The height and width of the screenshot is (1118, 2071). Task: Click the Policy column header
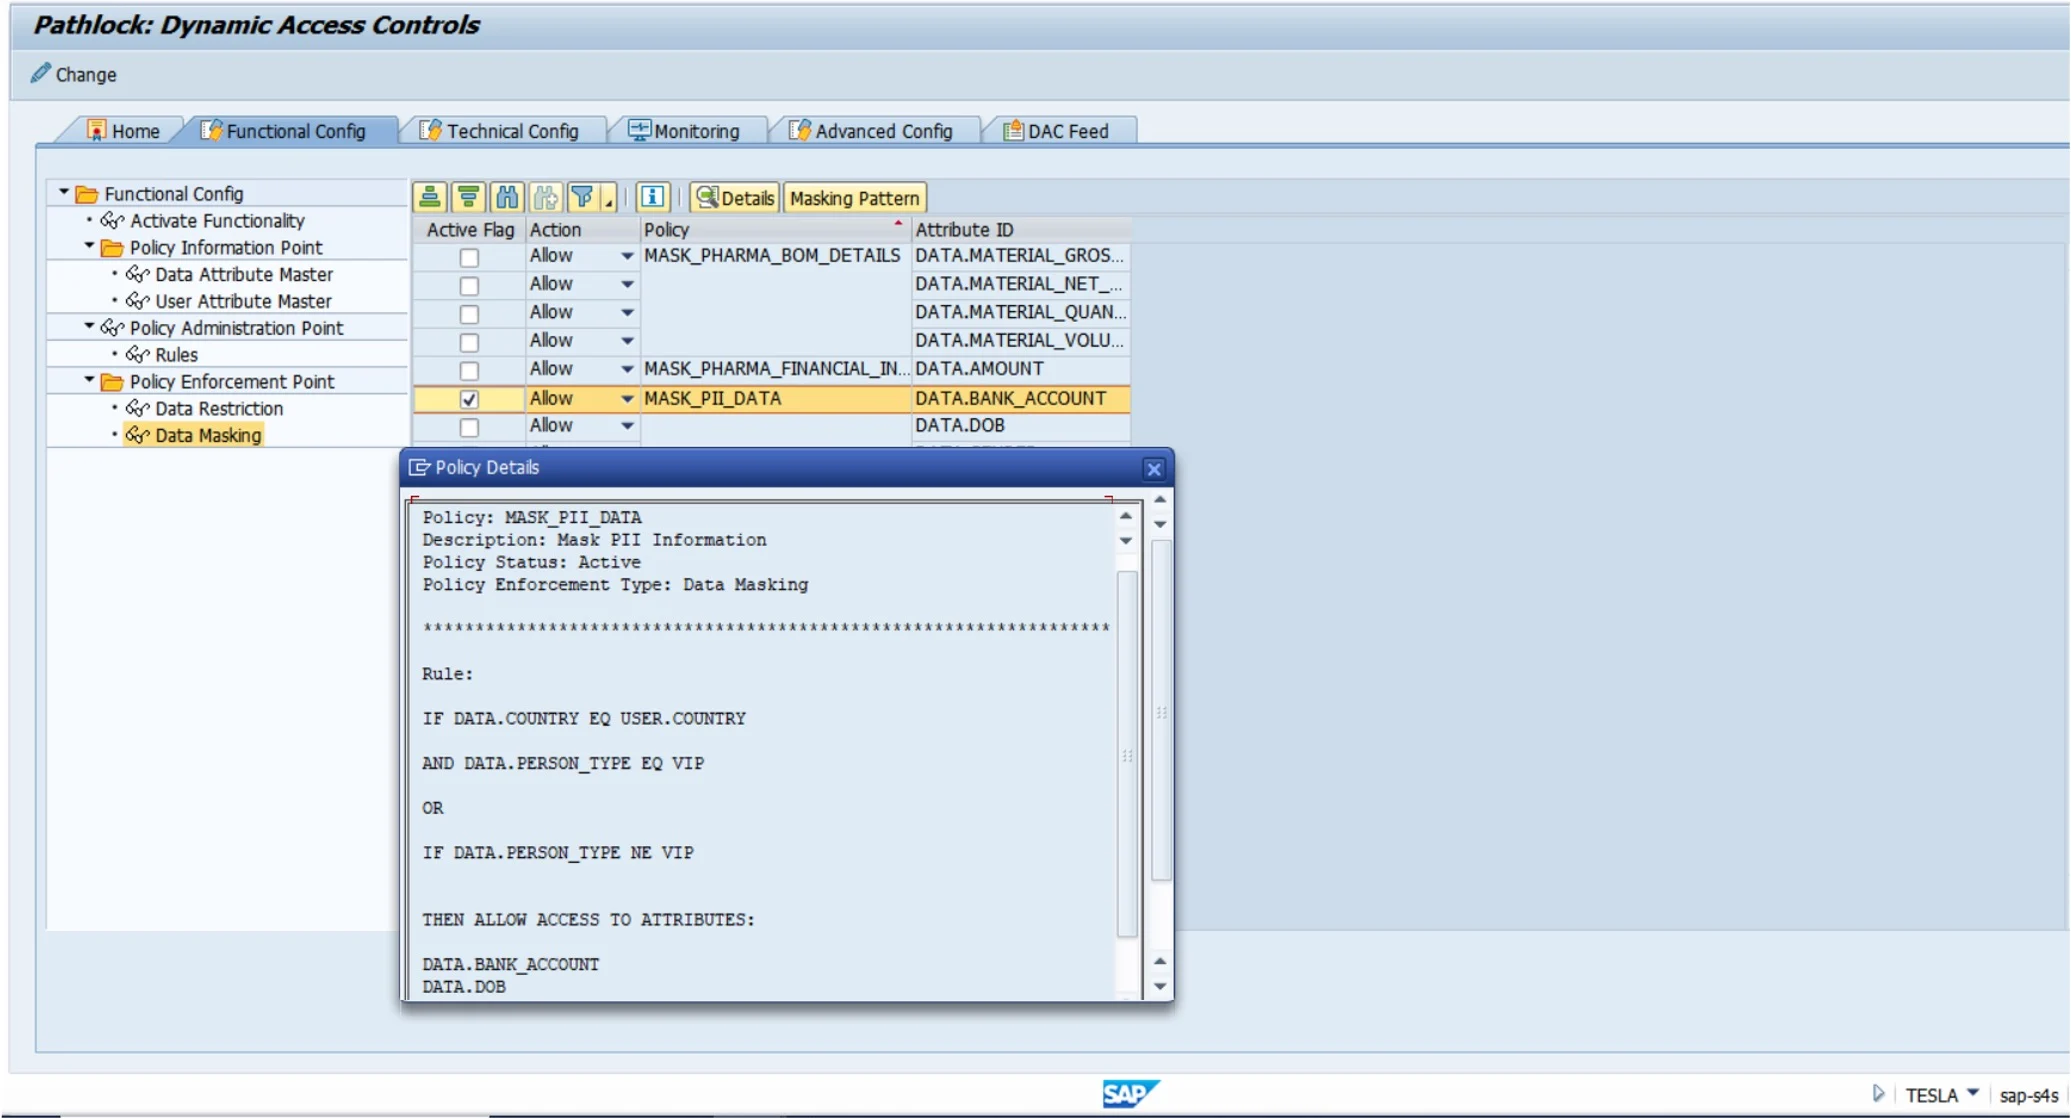point(775,229)
